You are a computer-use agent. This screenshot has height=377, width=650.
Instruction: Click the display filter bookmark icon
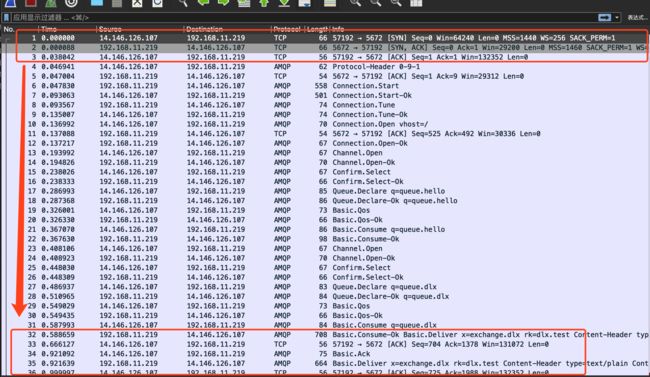(x=6, y=17)
